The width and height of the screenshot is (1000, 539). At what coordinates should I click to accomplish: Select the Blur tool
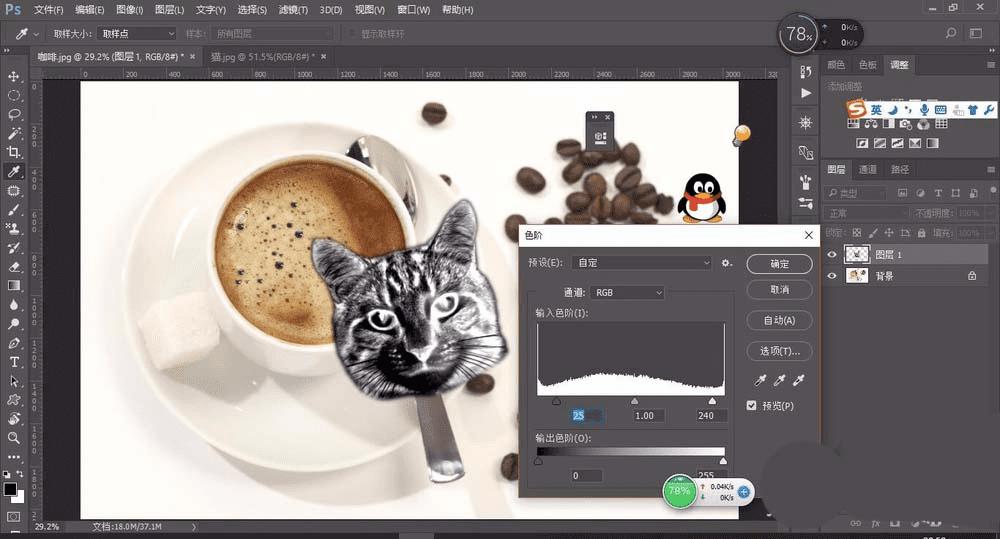click(13, 305)
